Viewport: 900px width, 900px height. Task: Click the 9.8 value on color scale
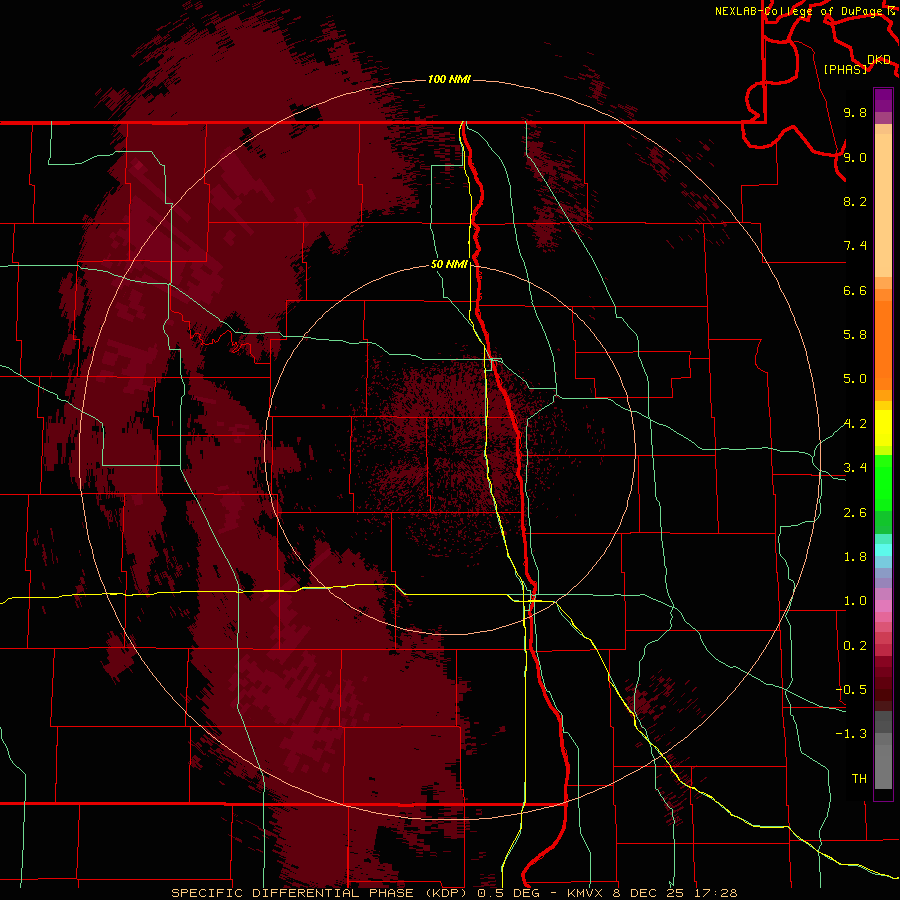[855, 112]
